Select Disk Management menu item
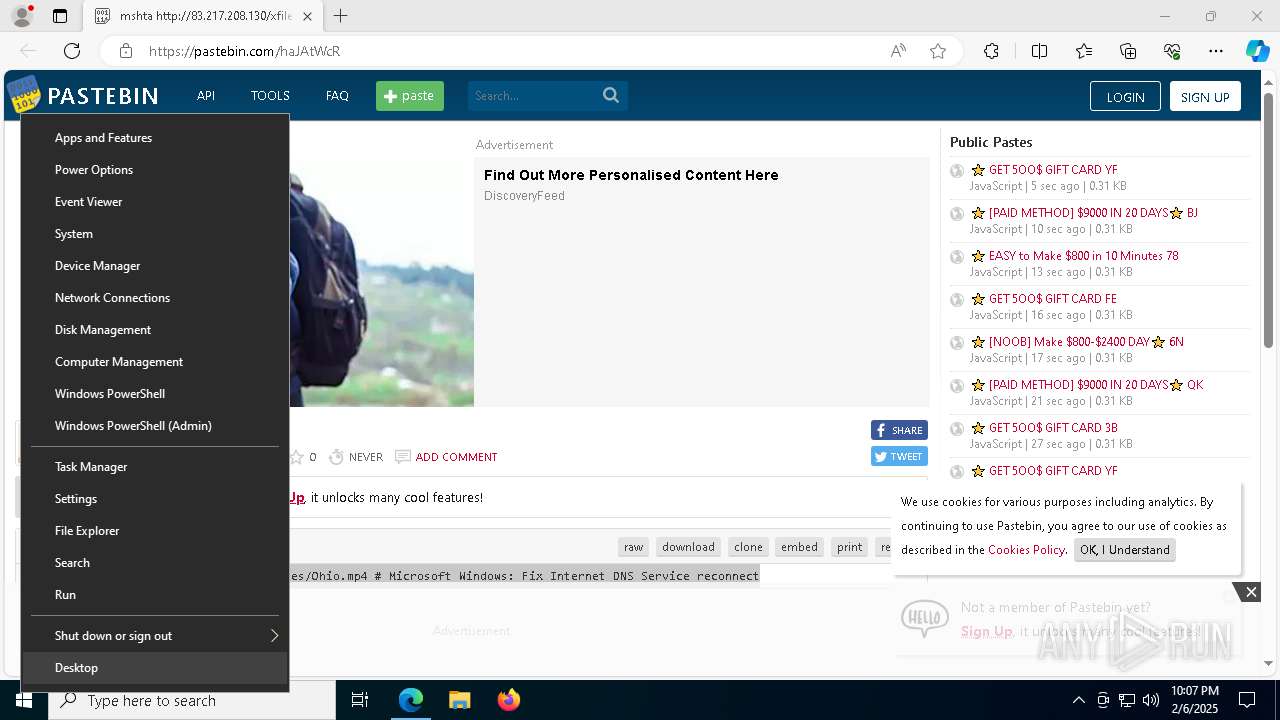This screenshot has height=720, width=1280. 155,330
